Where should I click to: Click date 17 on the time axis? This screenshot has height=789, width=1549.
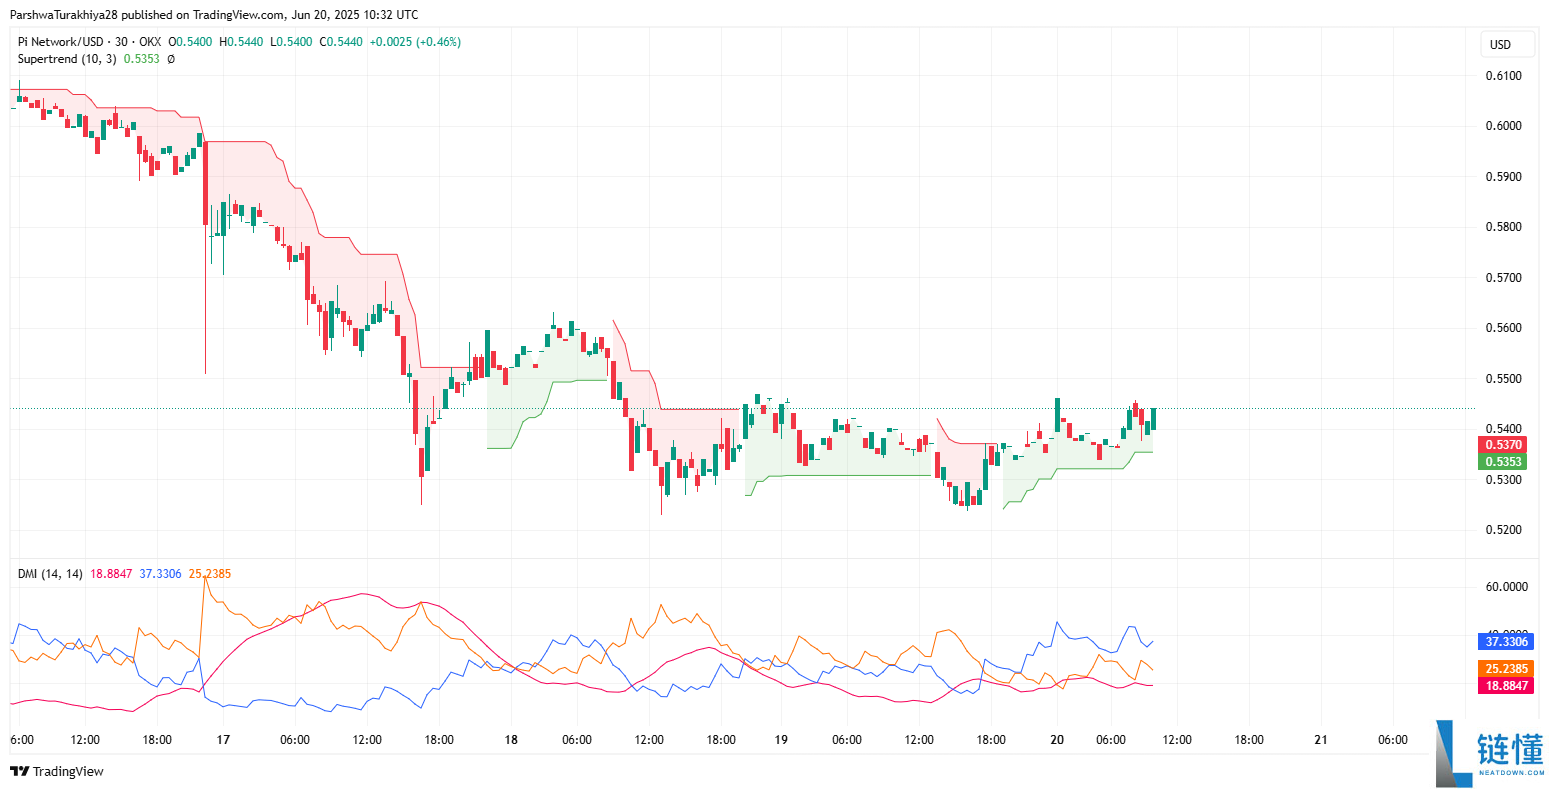[x=223, y=740]
